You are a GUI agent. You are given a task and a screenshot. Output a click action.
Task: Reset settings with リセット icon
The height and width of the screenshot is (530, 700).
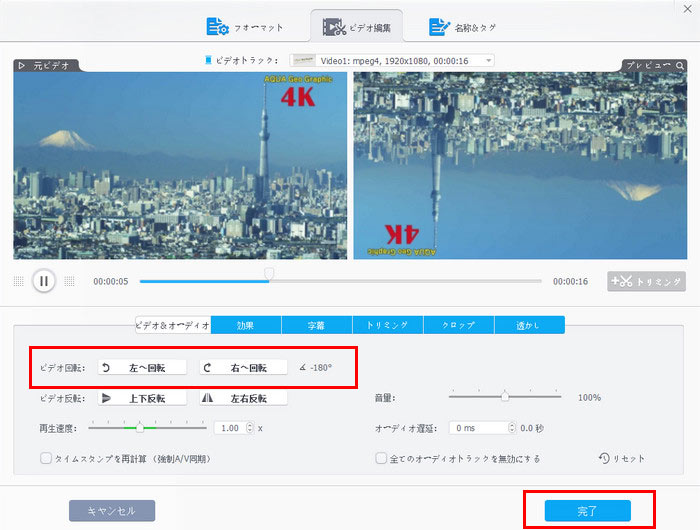[621, 458]
